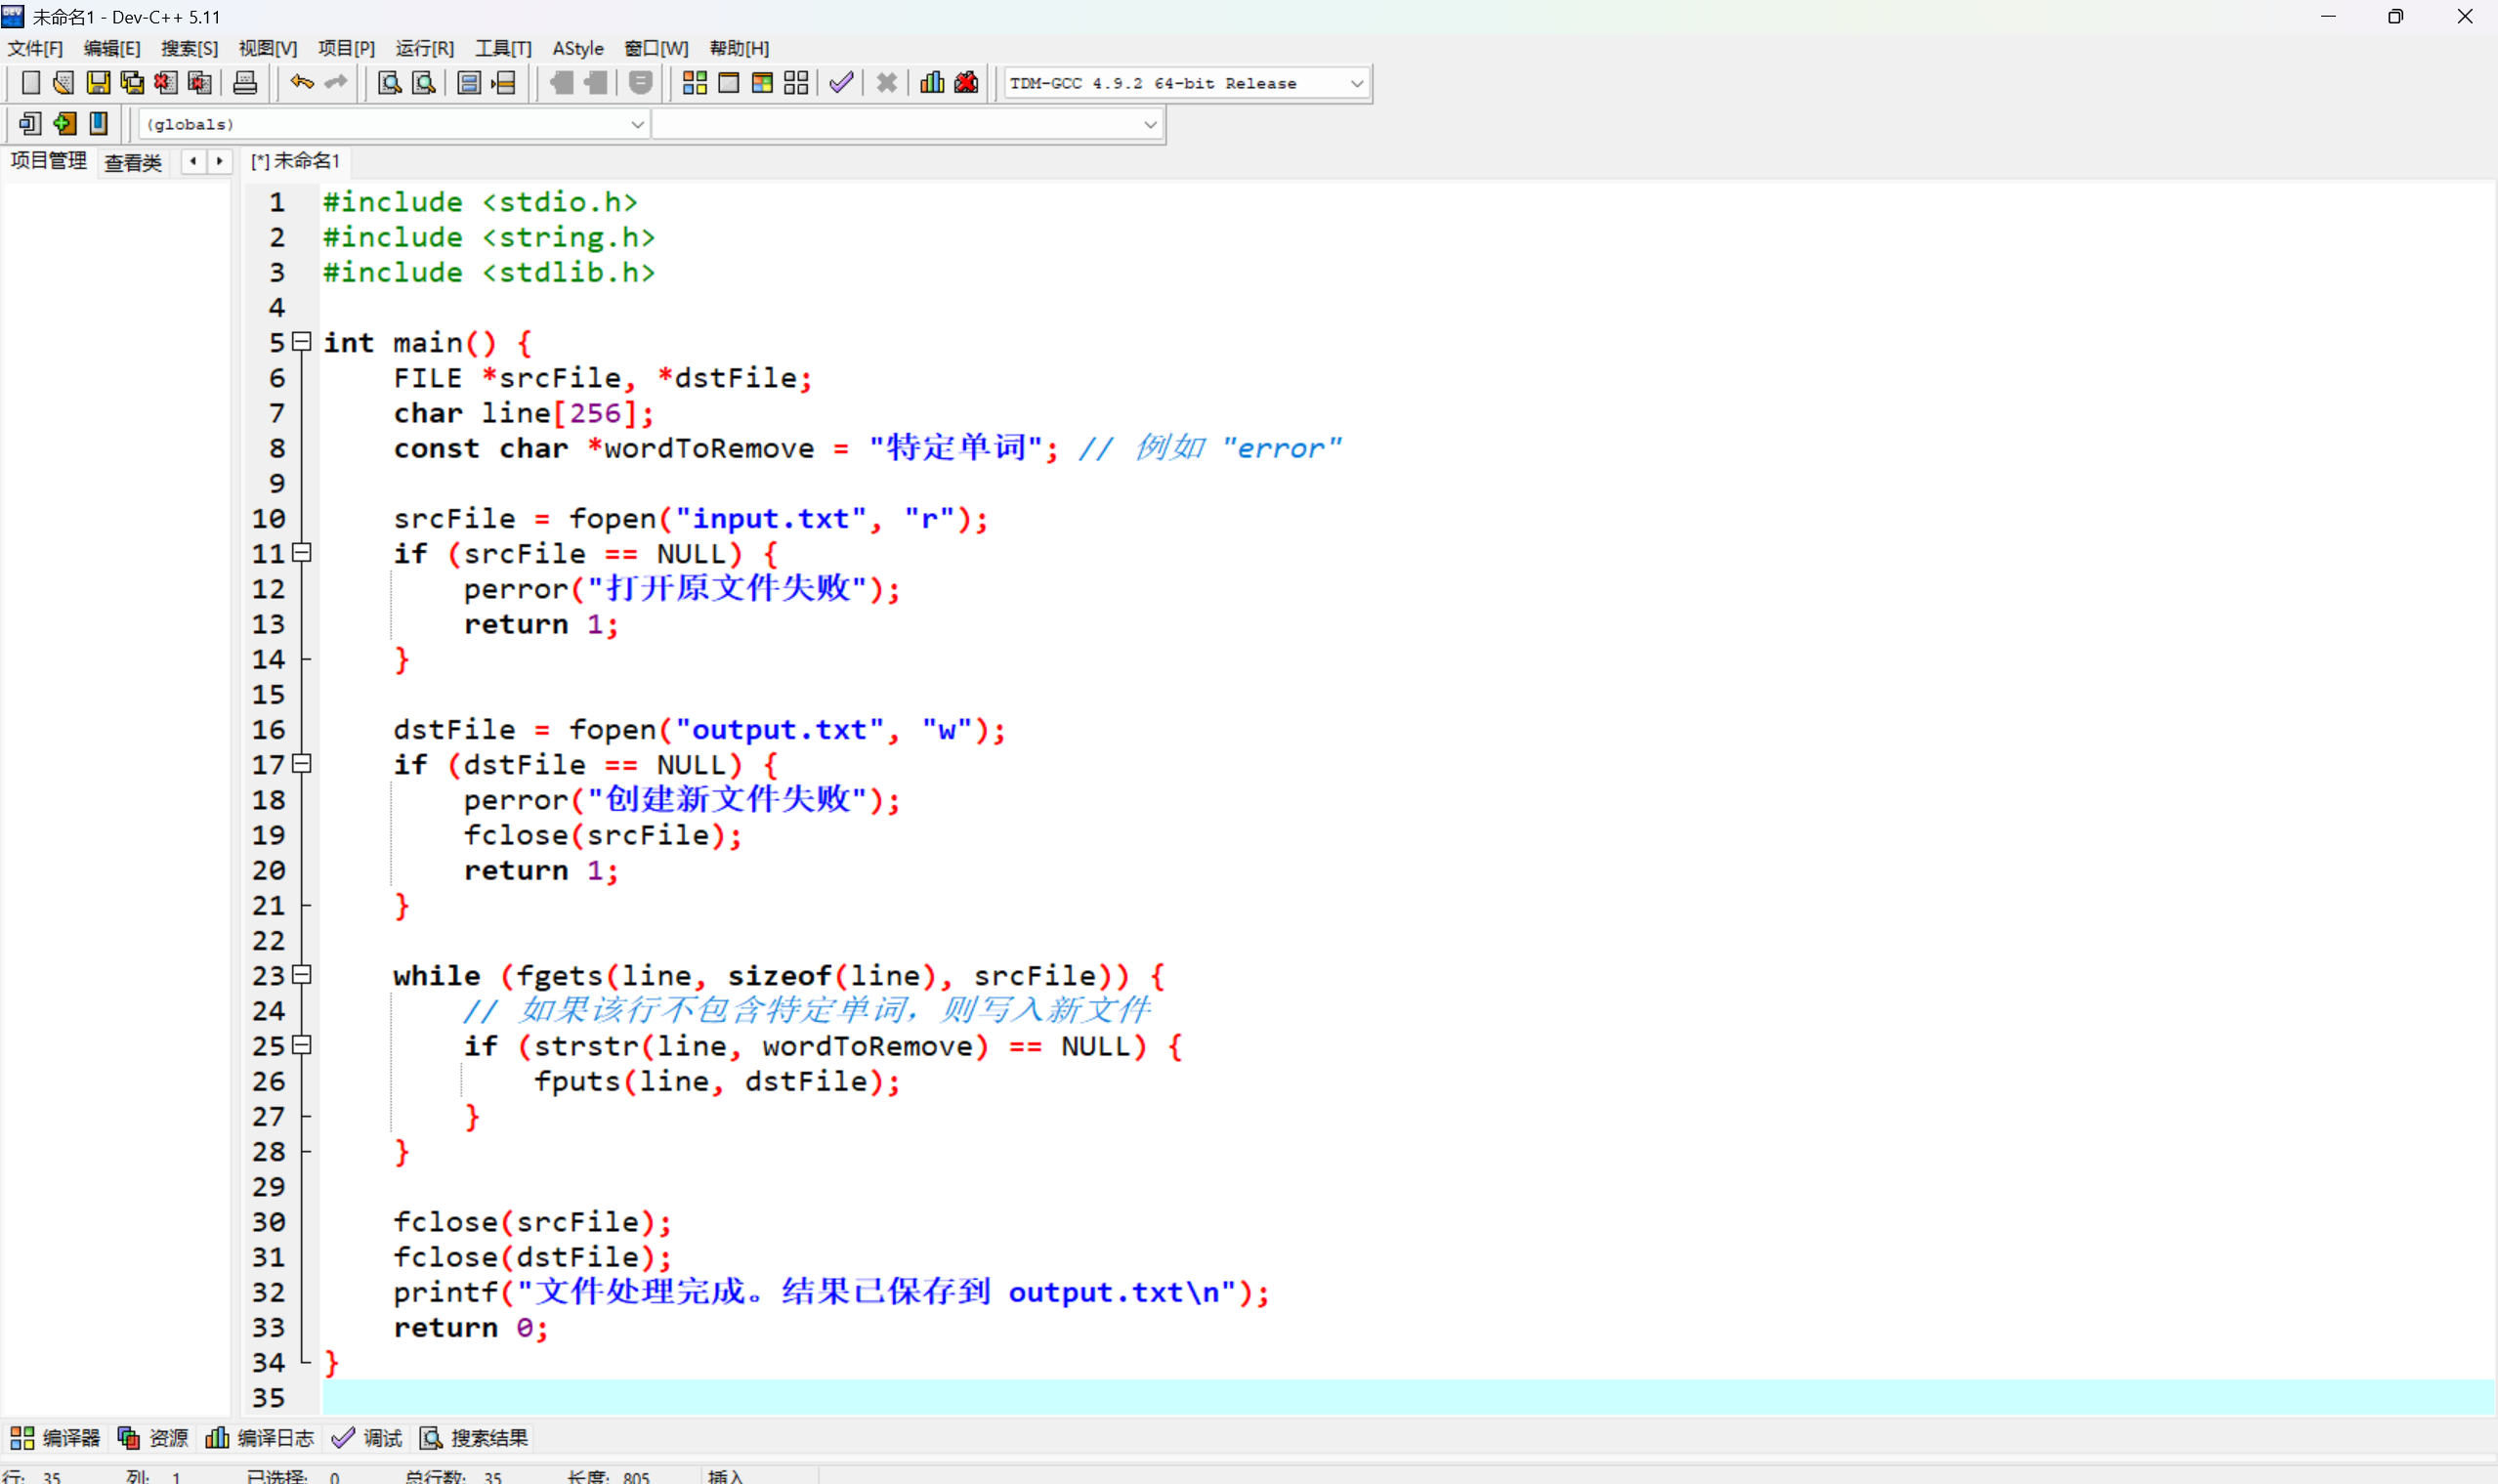The width and height of the screenshot is (2498, 1484).
Task: Click the right arrow next to 查看类
Action: (x=220, y=161)
